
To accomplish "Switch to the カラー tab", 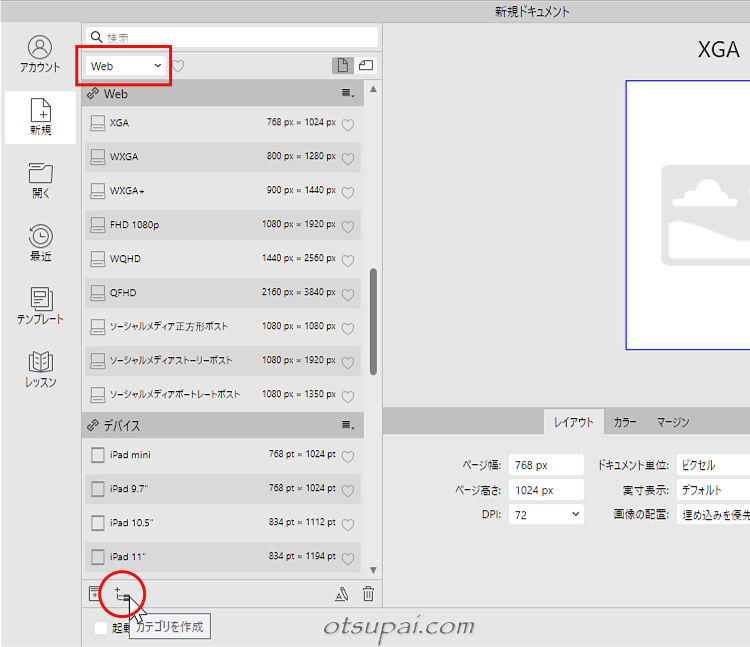I will point(624,422).
